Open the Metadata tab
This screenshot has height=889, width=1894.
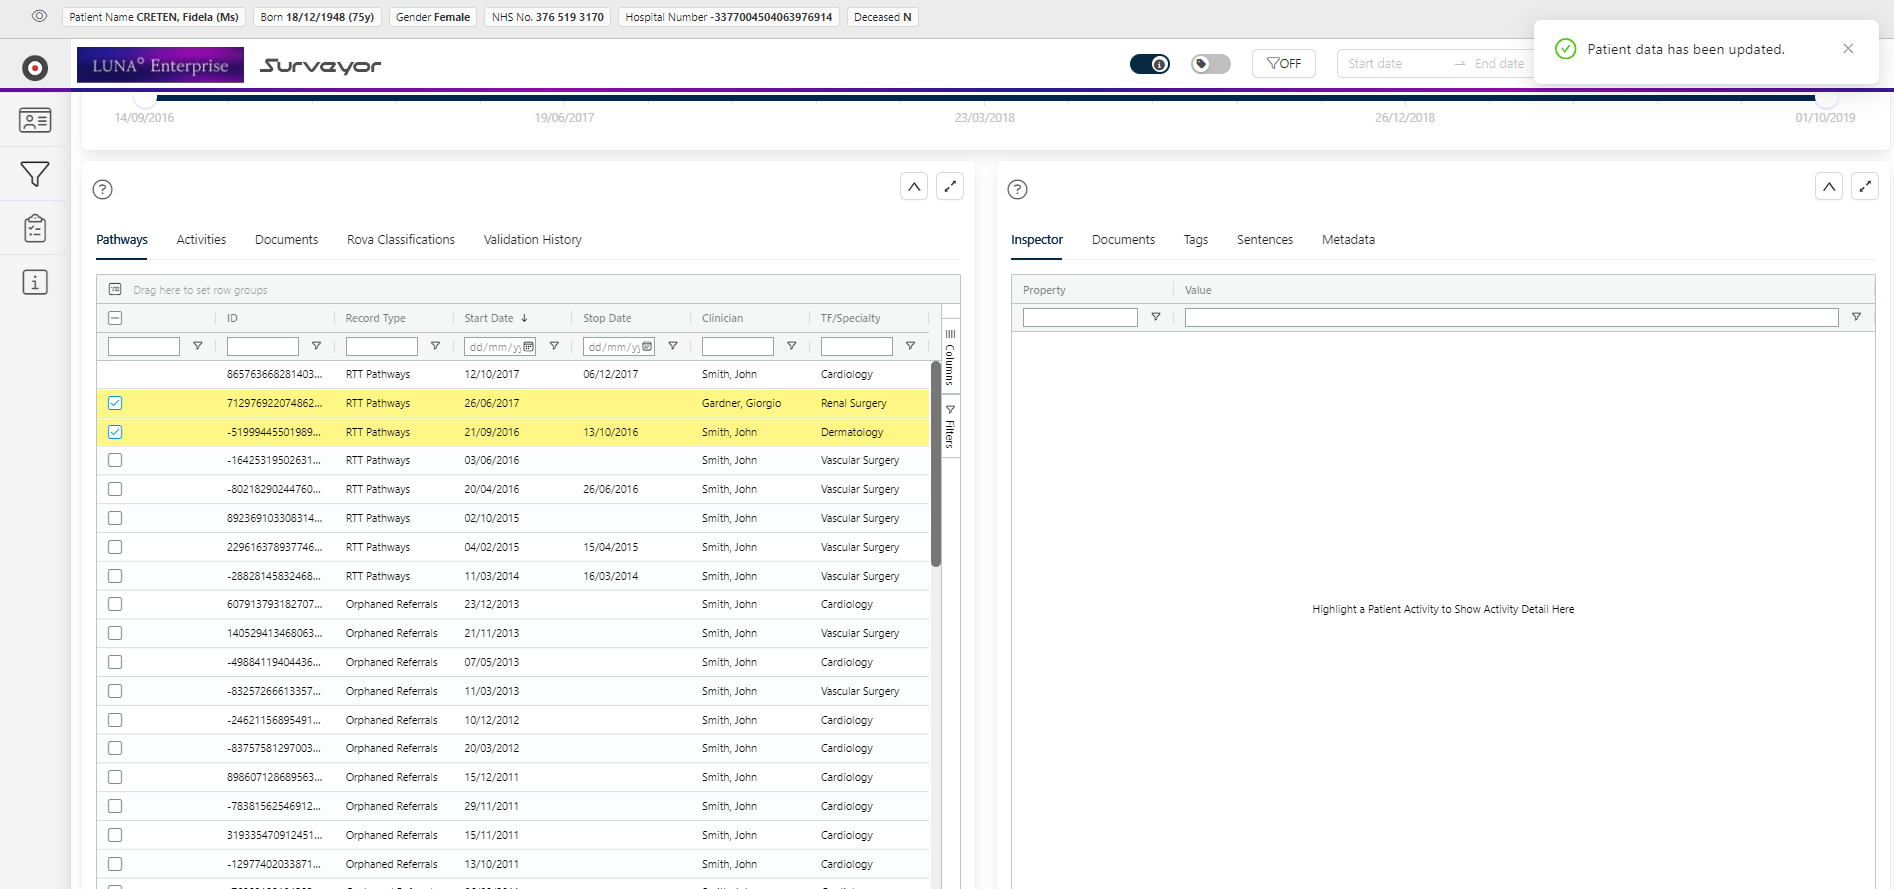[x=1347, y=240]
